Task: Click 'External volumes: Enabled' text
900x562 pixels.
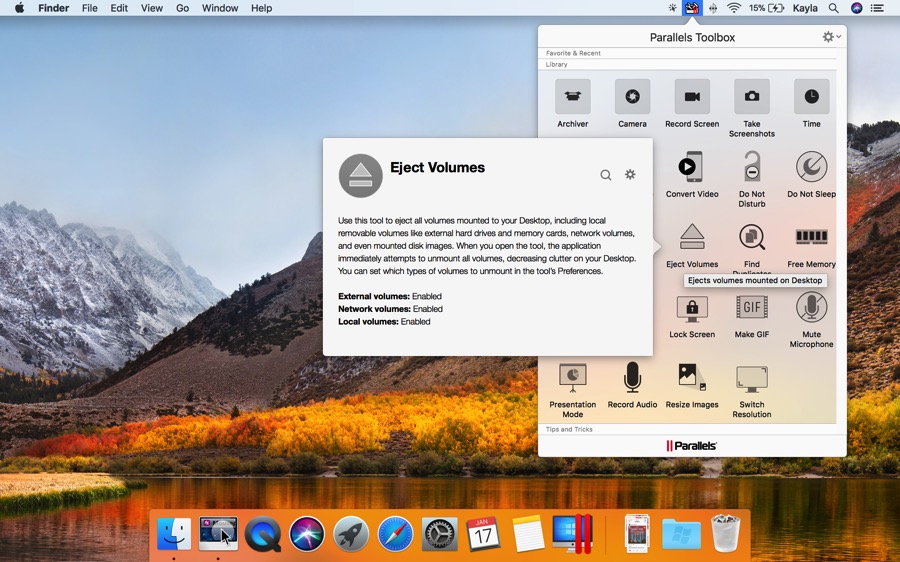Action: pos(390,296)
